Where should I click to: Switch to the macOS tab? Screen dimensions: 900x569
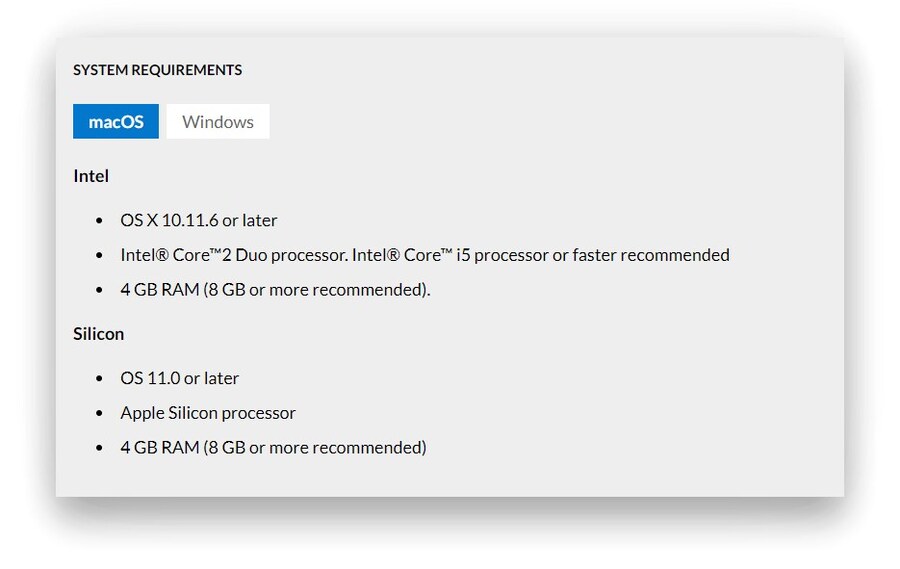click(x=116, y=122)
